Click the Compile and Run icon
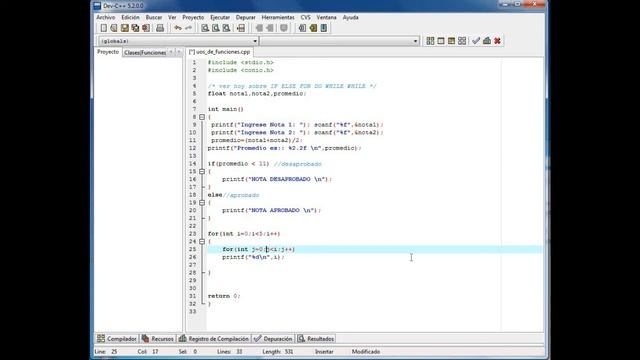This screenshot has width=640, height=360. 451,41
